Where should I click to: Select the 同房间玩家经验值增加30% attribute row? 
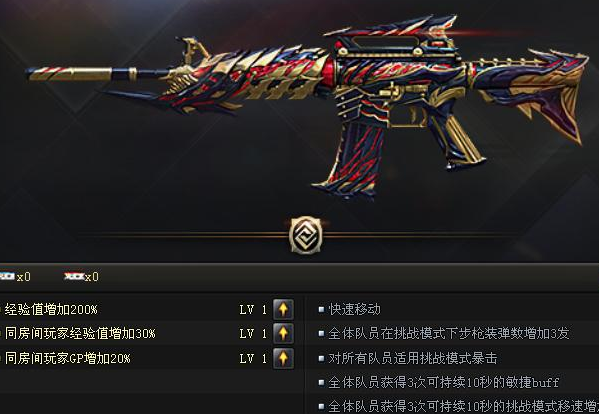pyautogui.click(x=147, y=333)
